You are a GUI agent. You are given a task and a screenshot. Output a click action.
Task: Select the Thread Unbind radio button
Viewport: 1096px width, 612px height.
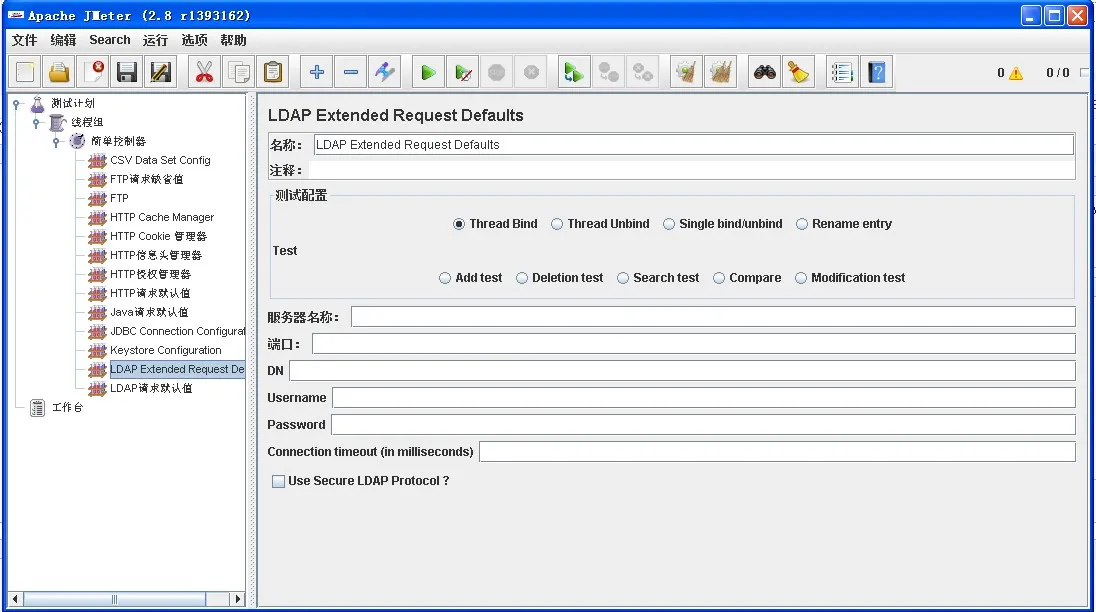pyautogui.click(x=557, y=224)
